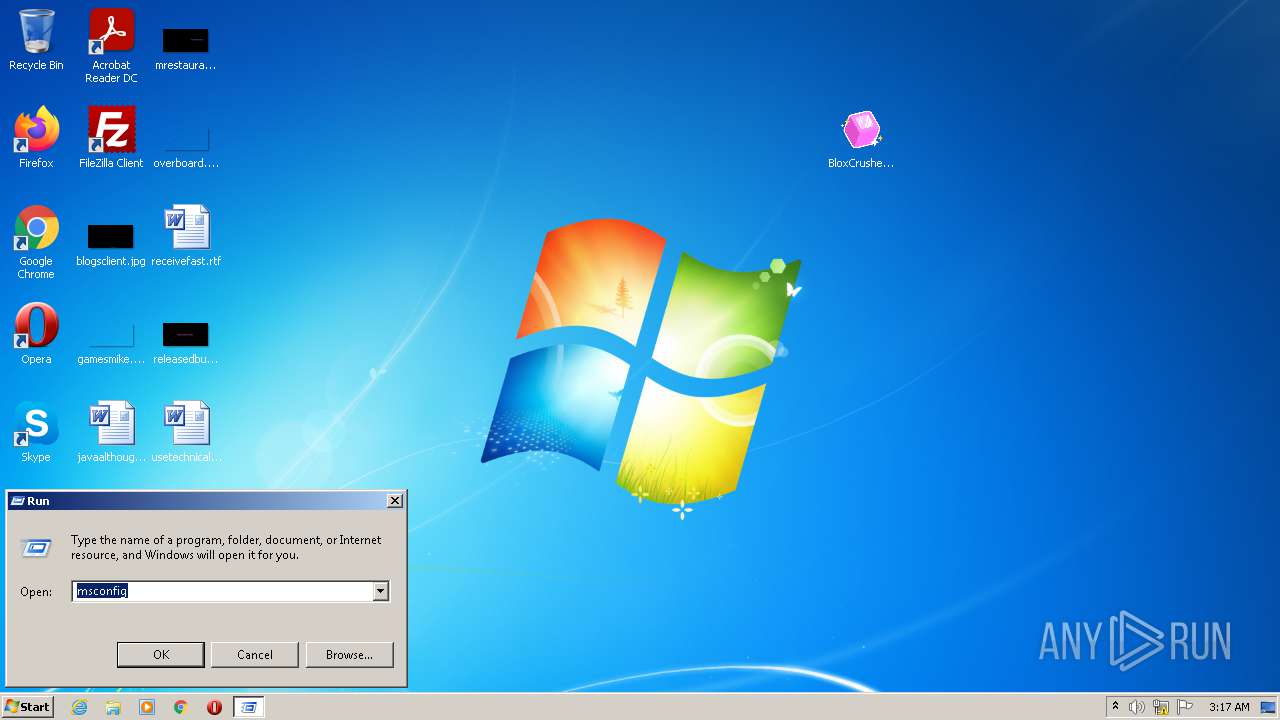Click the OK button in Run

point(161,655)
